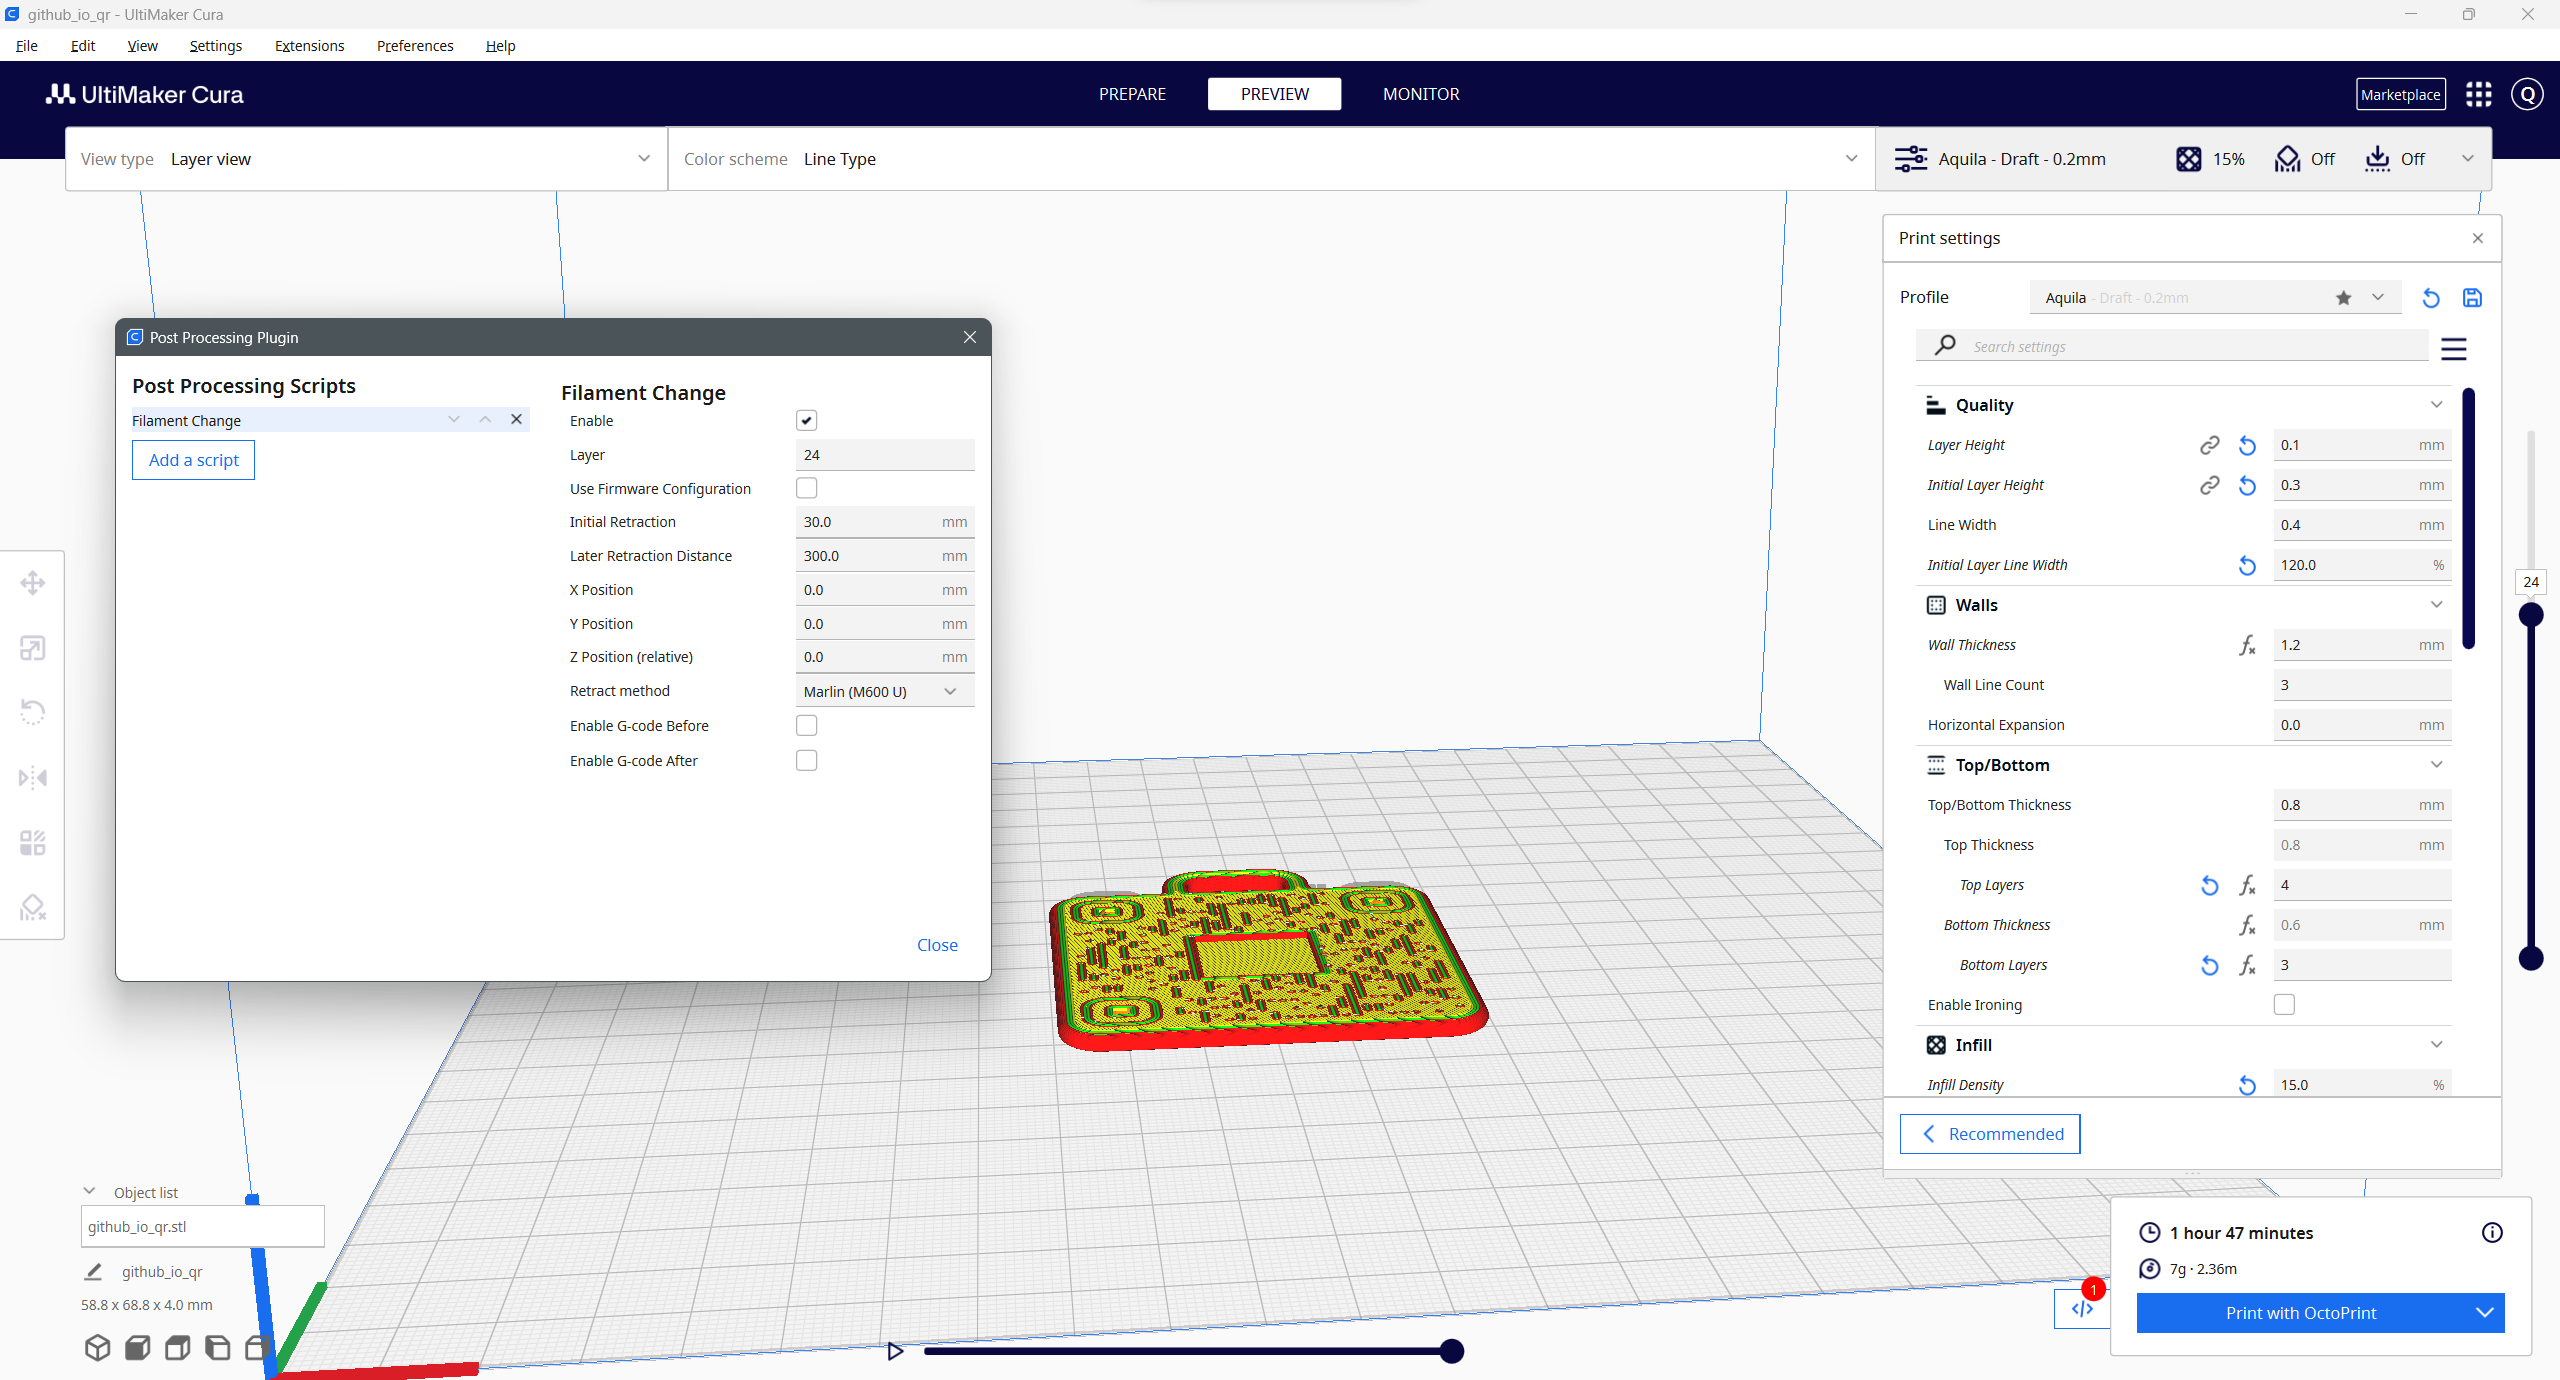Image resolution: width=2560 pixels, height=1380 pixels.
Task: Open the Color scheme dropdown
Action: [1270, 159]
